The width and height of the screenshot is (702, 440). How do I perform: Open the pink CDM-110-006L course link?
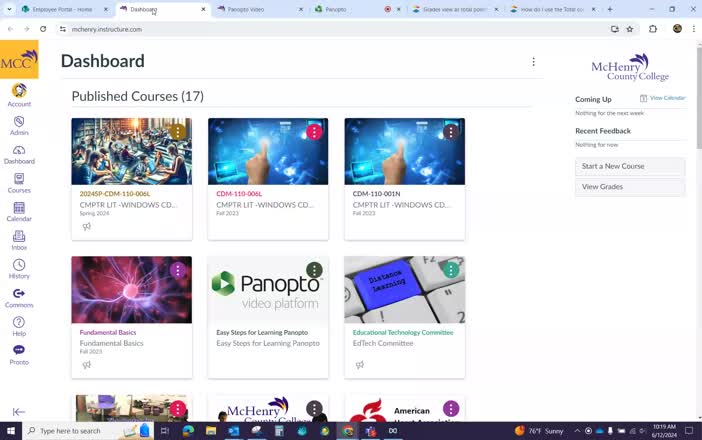pyautogui.click(x=239, y=194)
